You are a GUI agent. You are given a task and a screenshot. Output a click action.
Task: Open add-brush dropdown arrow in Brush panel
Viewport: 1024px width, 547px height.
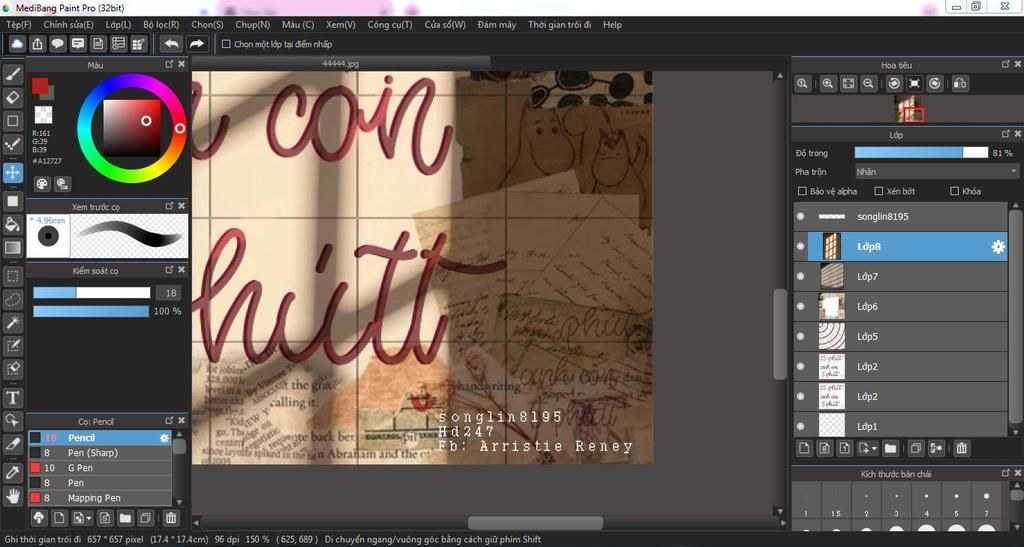tap(89, 519)
